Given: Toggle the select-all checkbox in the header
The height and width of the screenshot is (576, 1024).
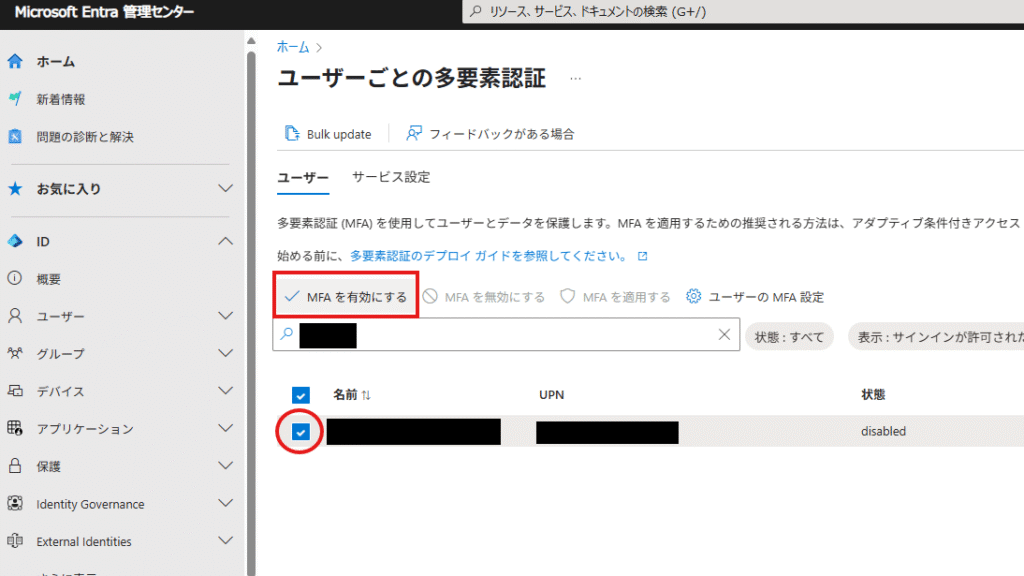Looking at the screenshot, I should pos(300,395).
